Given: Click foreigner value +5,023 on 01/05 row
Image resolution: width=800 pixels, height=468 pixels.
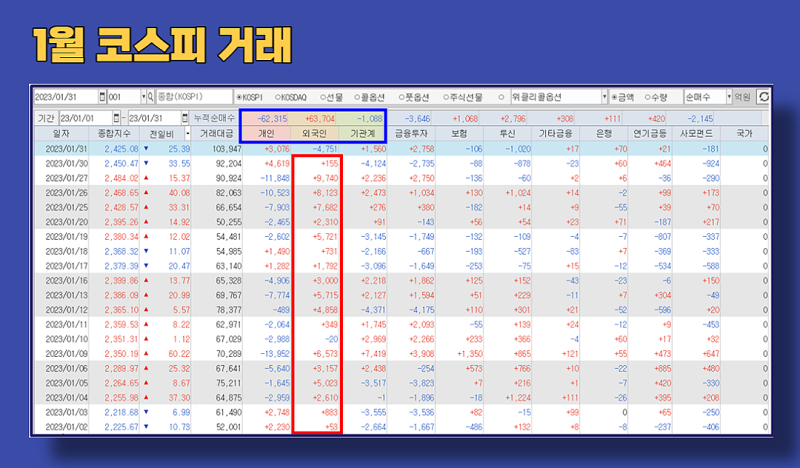Looking at the screenshot, I should (x=325, y=383).
